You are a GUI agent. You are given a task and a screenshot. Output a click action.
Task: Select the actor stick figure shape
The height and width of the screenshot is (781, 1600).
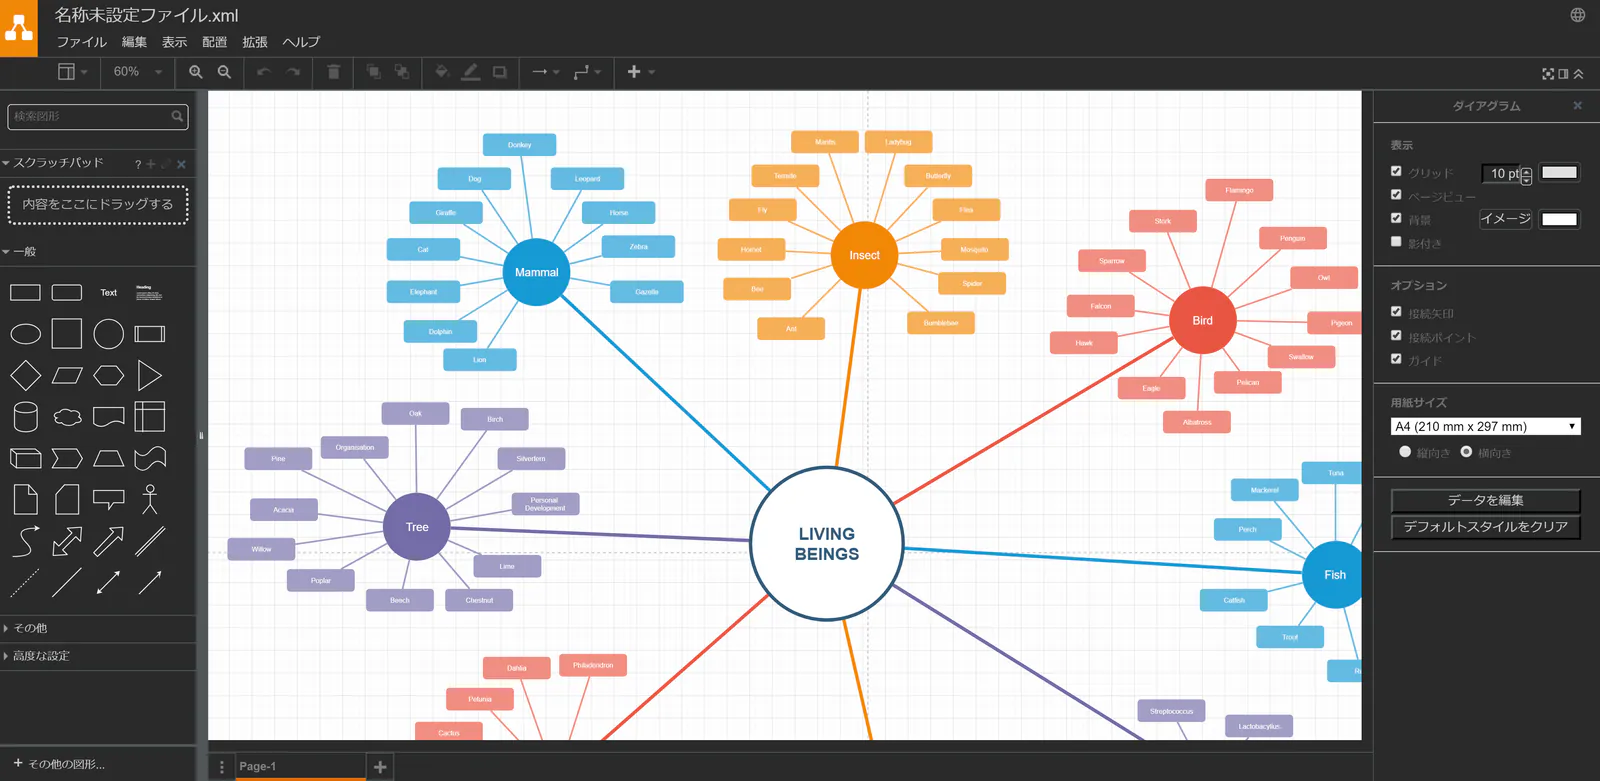(150, 499)
